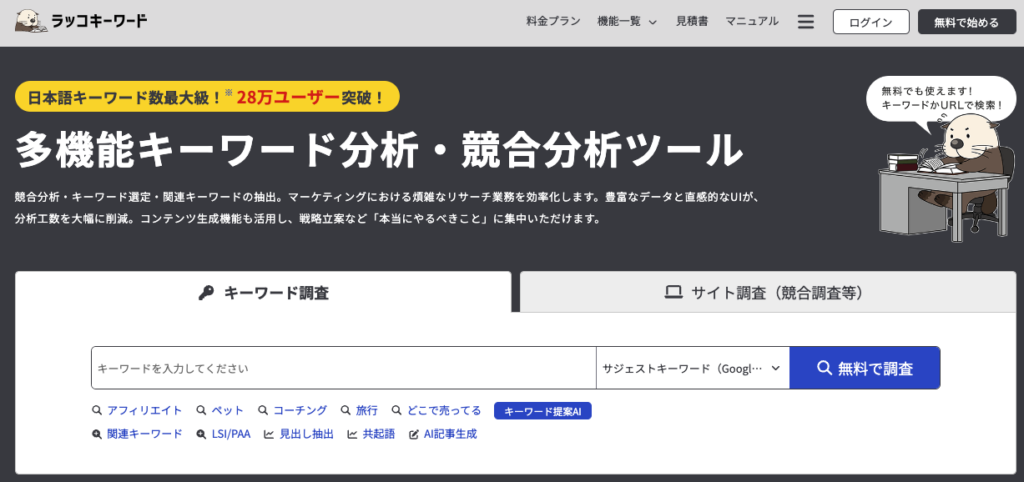The width and height of the screenshot is (1024, 482).
Task: Switch to the サイト調査 tab
Action: coord(764,293)
